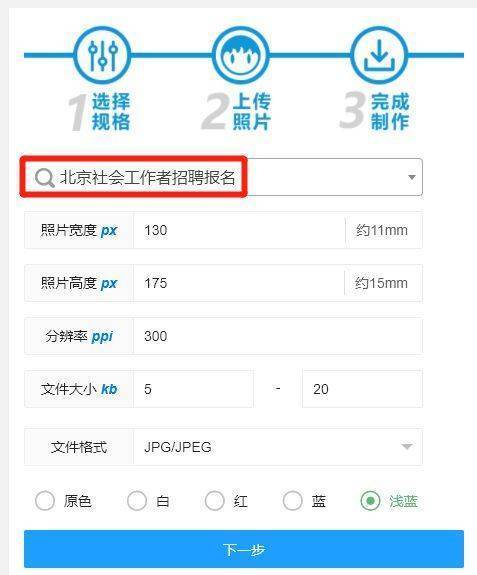Go to step 选择规格 label
The height and width of the screenshot is (575, 477).
click(x=111, y=111)
